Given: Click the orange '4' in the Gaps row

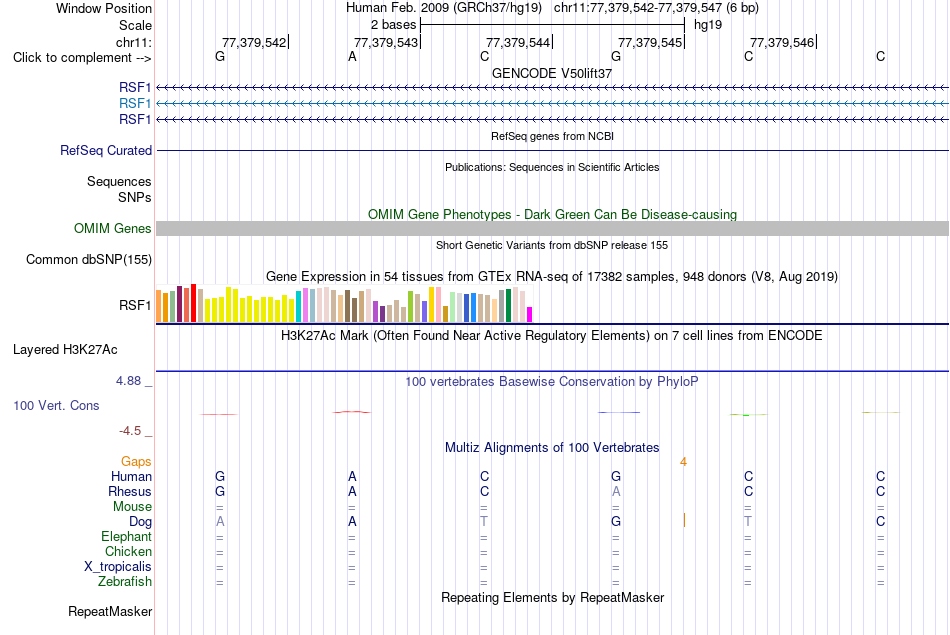Looking at the screenshot, I should pos(683,462).
